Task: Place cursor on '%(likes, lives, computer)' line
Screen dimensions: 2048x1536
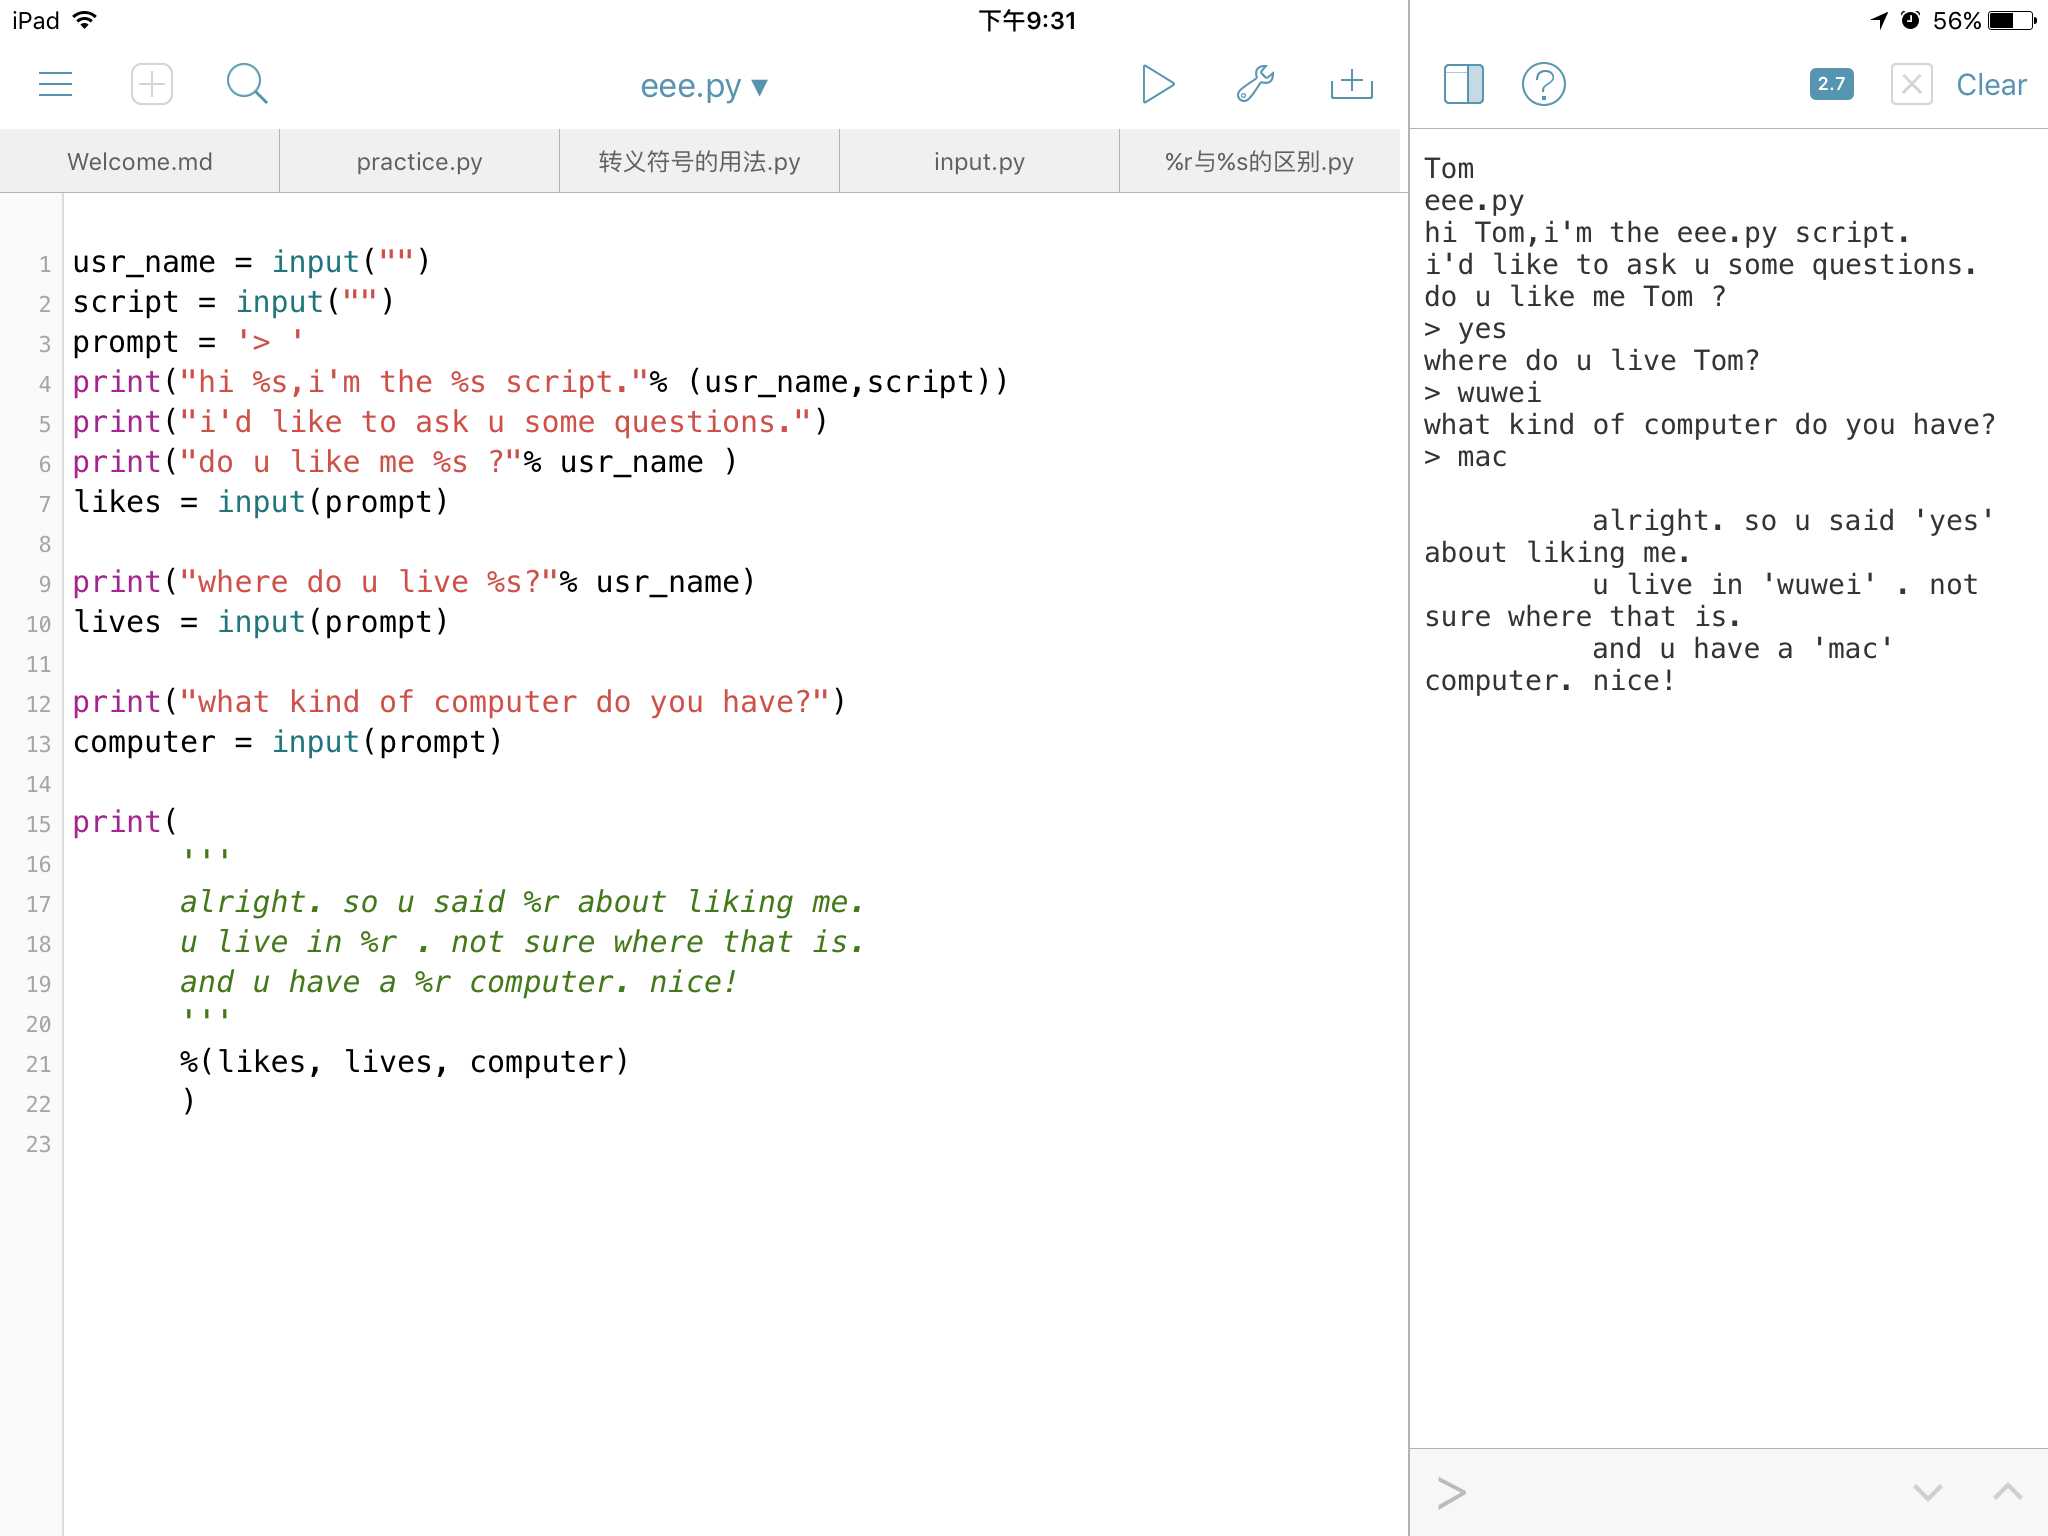Action: (404, 1062)
